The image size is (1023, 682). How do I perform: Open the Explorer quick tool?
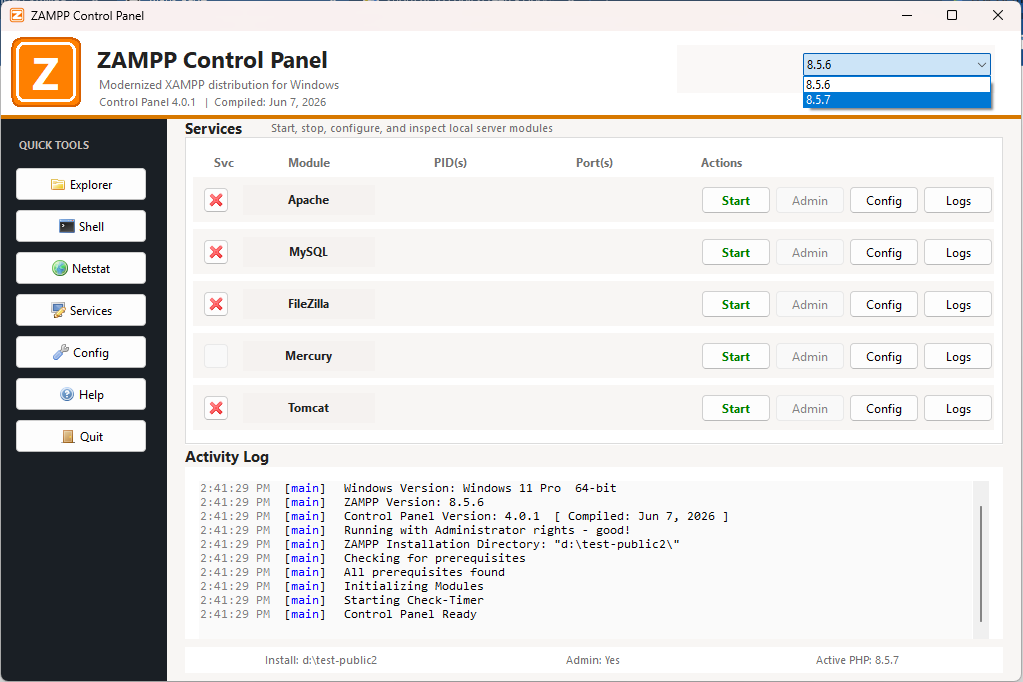coord(81,184)
